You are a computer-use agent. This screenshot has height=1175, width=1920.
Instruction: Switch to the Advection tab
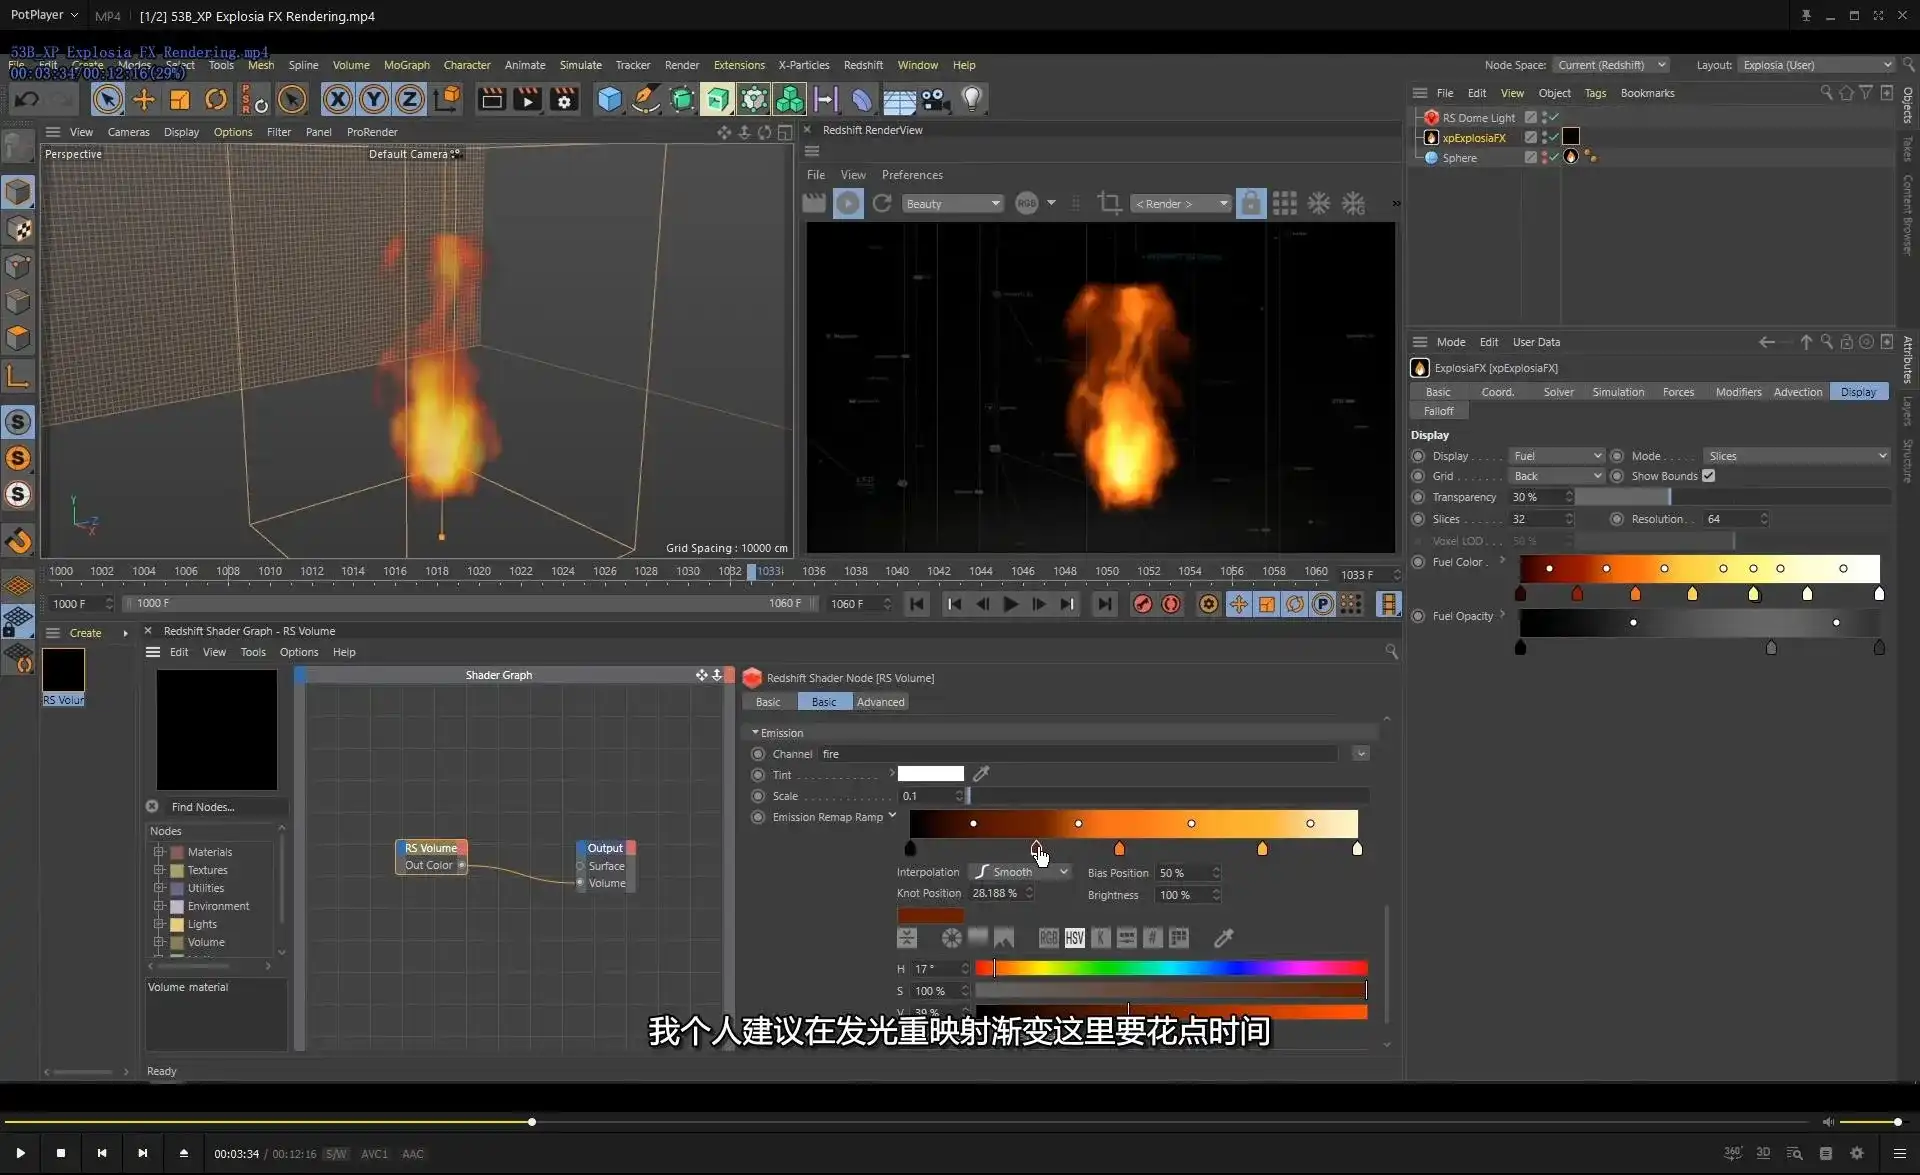[x=1797, y=392]
